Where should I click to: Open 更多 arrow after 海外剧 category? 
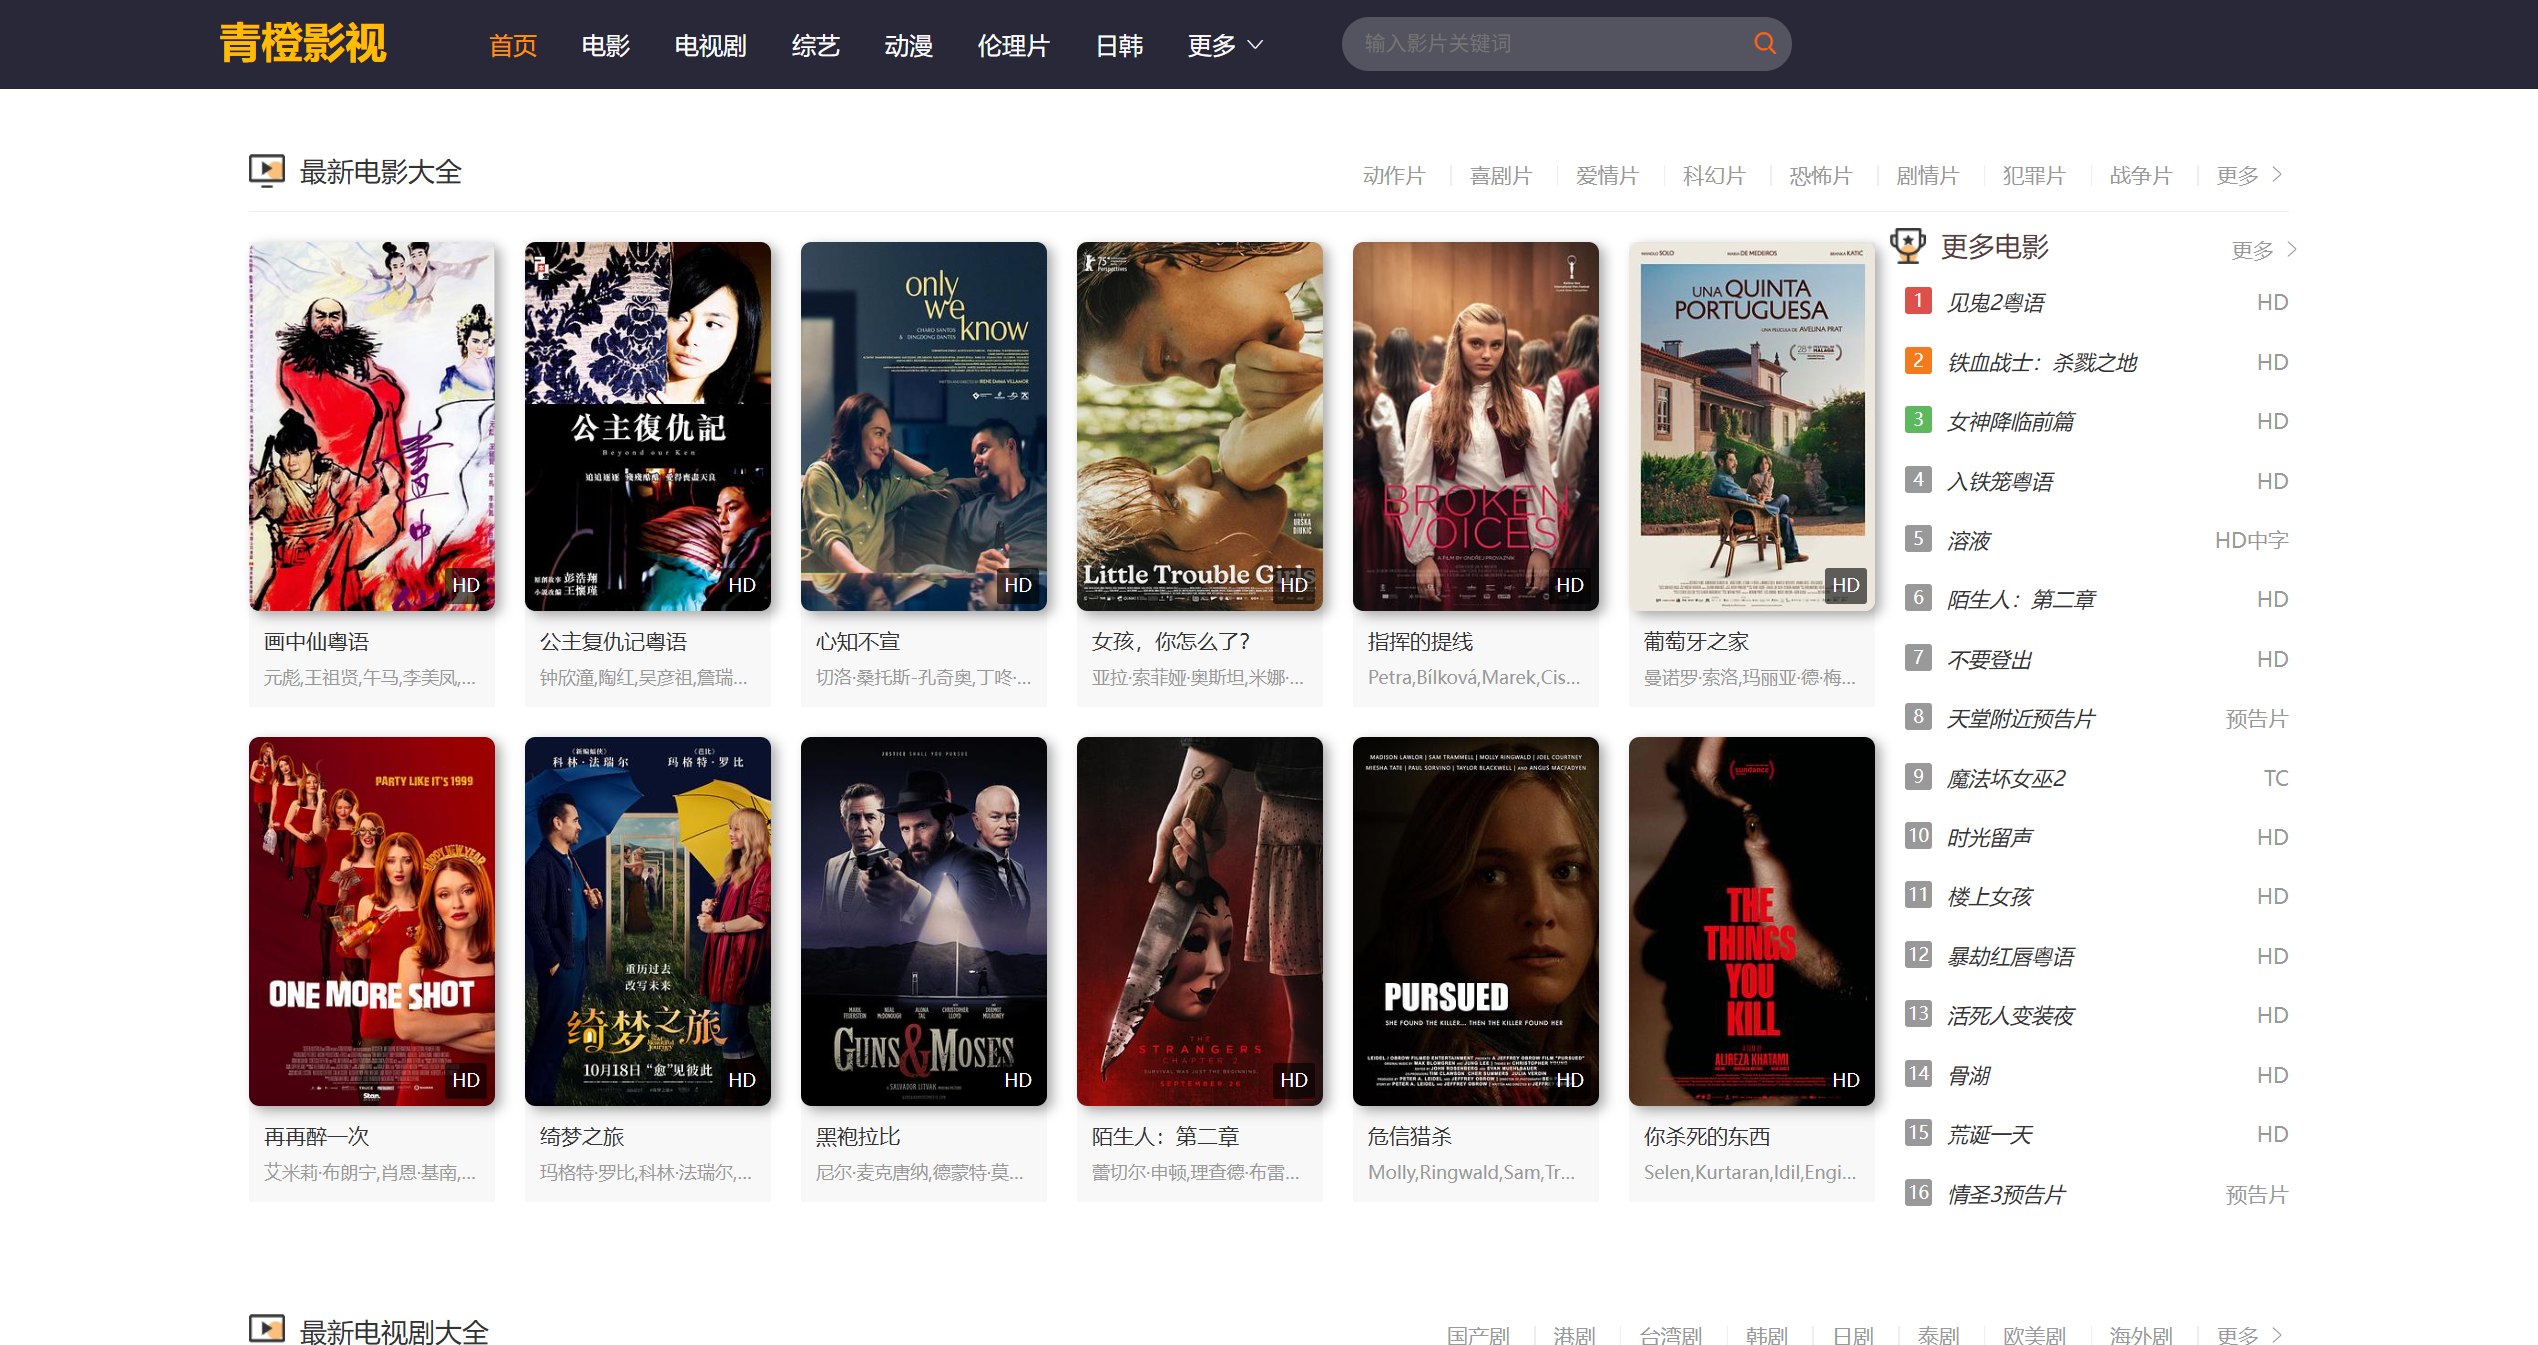pyautogui.click(x=2249, y=1335)
